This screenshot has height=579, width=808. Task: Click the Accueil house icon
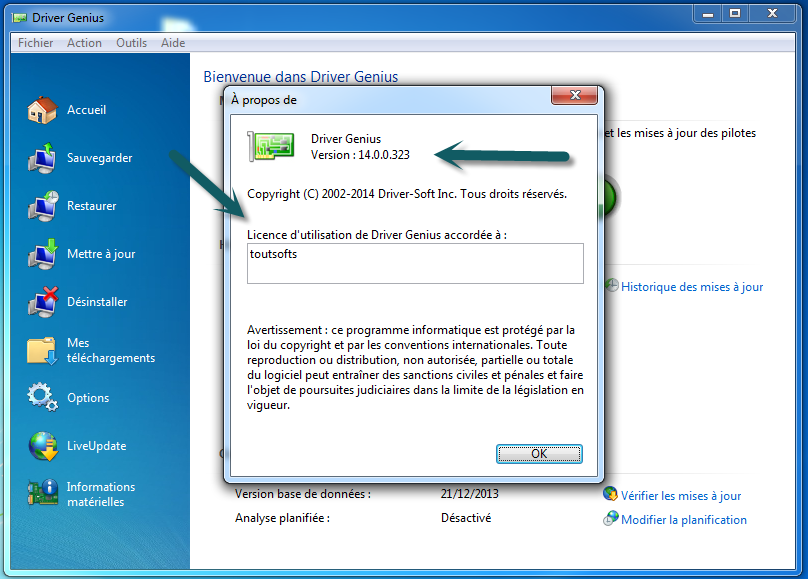pyautogui.click(x=42, y=110)
